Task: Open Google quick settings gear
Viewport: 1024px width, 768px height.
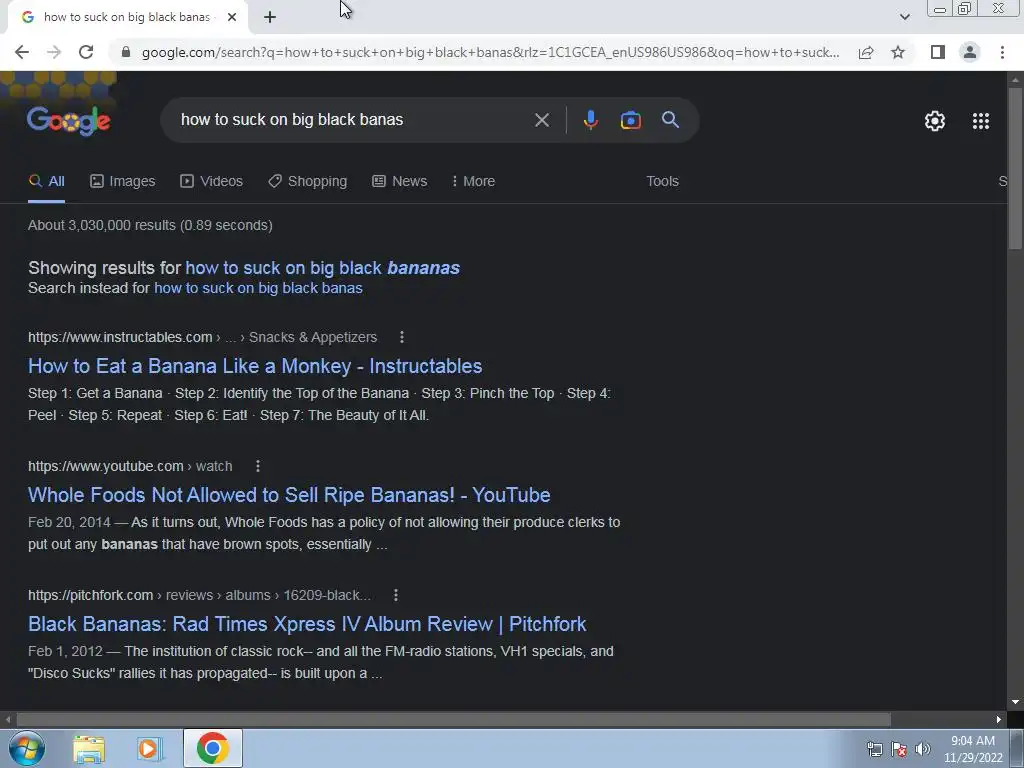Action: point(935,121)
